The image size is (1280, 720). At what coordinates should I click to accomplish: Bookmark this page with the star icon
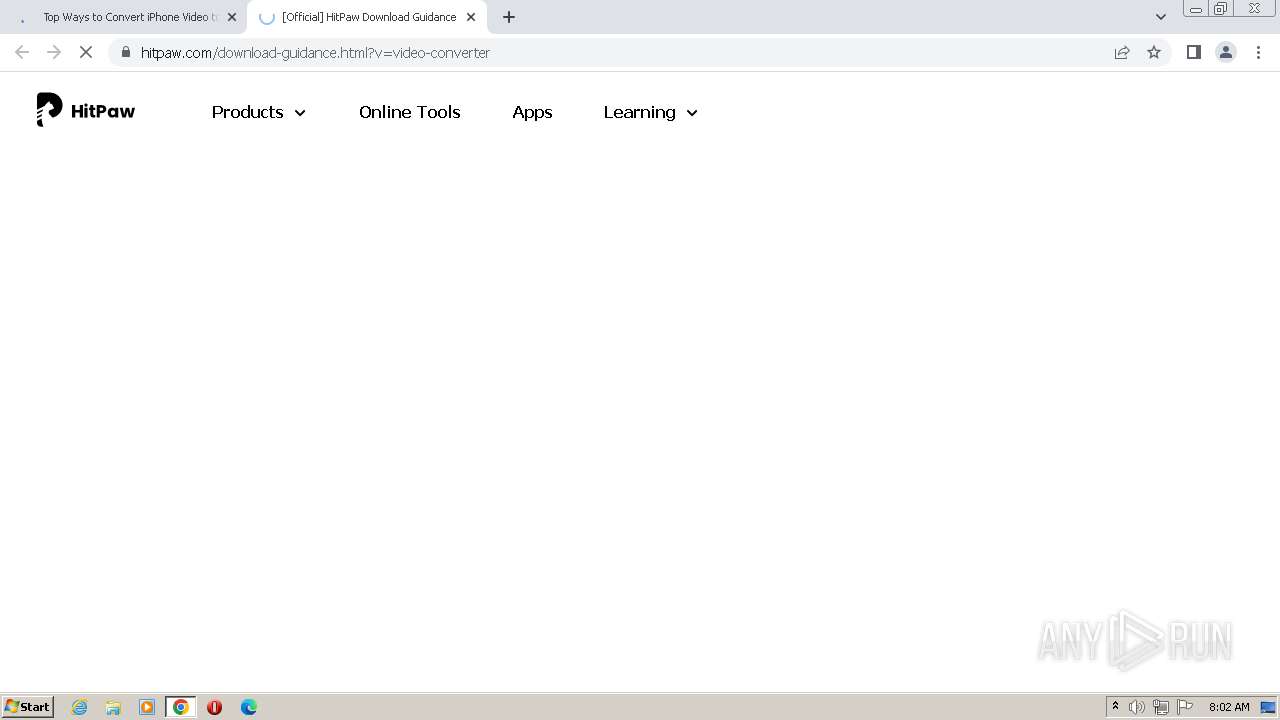tap(1154, 52)
